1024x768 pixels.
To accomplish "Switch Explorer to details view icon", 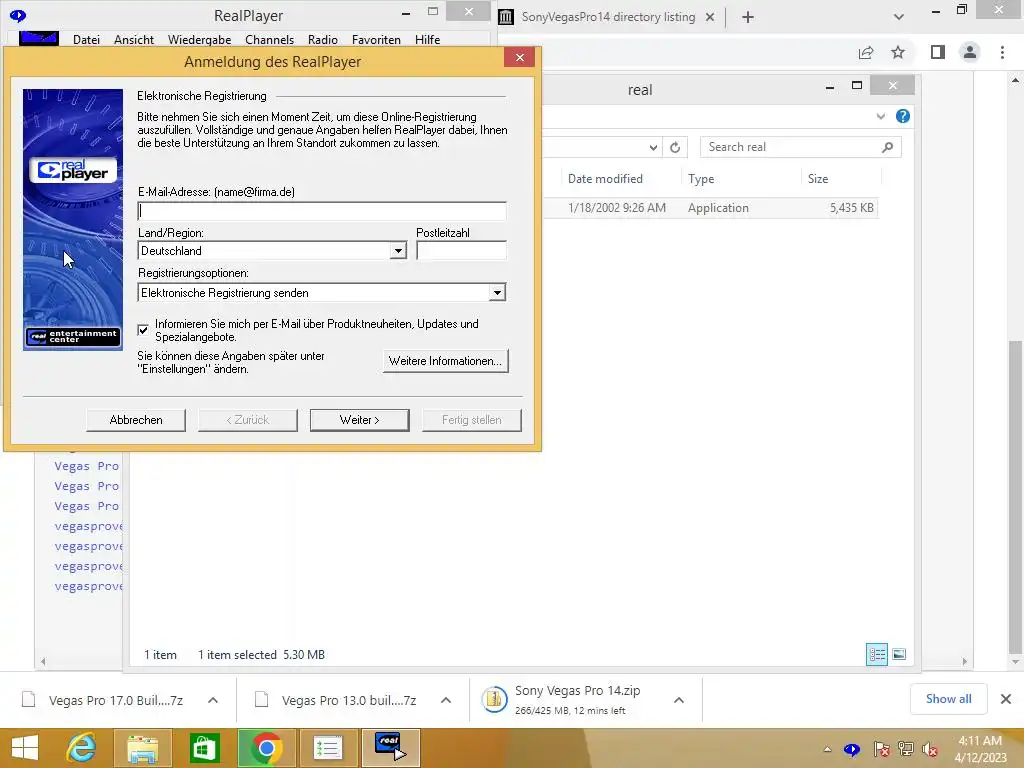I will pyautogui.click(x=876, y=654).
